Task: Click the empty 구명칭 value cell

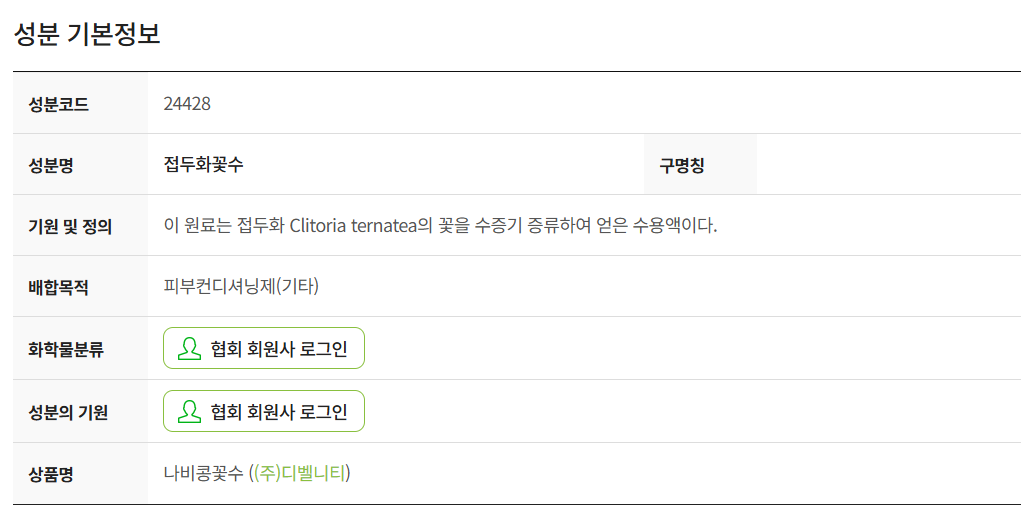Action: click(889, 165)
